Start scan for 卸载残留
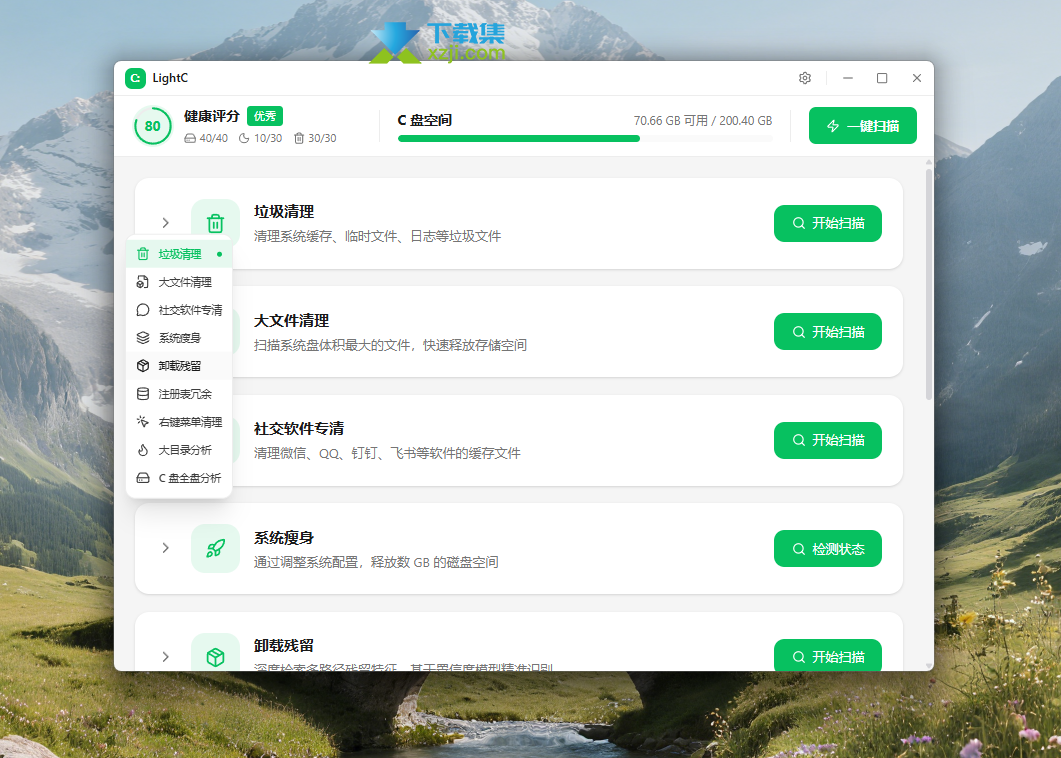 (x=828, y=656)
